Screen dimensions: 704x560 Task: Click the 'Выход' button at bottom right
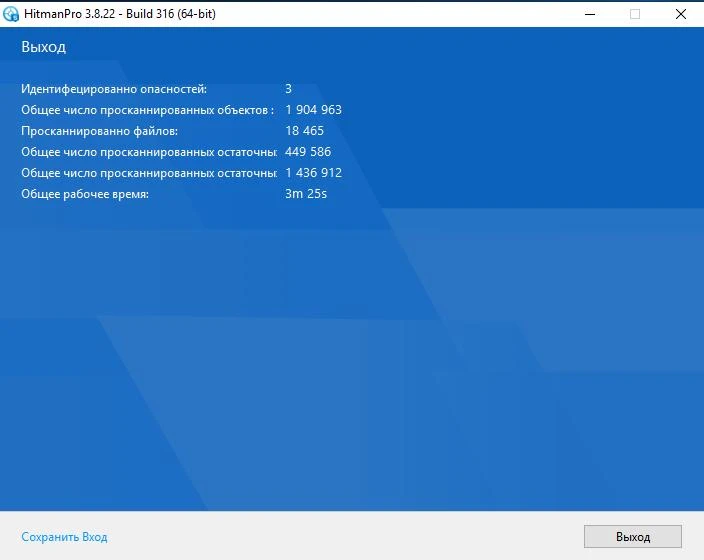(x=632, y=537)
